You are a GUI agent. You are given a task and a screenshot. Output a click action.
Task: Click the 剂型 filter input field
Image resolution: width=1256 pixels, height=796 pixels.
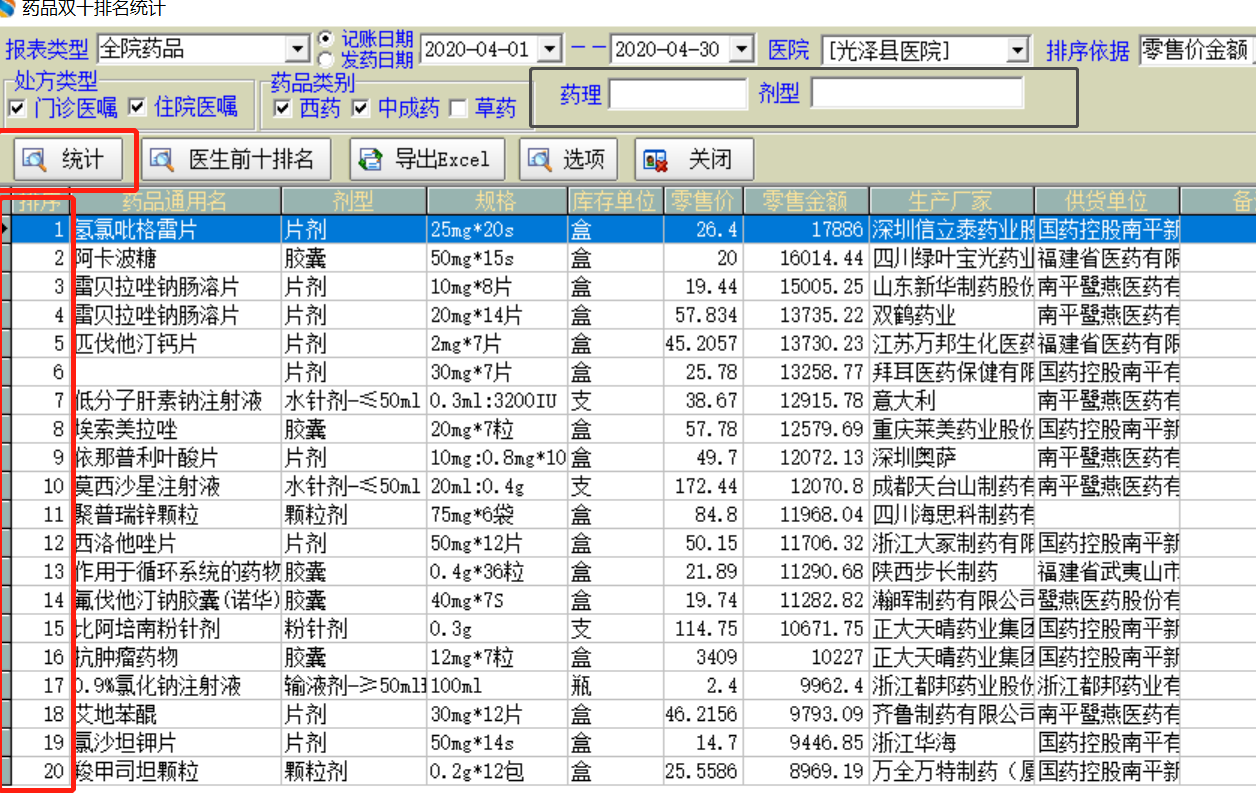[917, 94]
